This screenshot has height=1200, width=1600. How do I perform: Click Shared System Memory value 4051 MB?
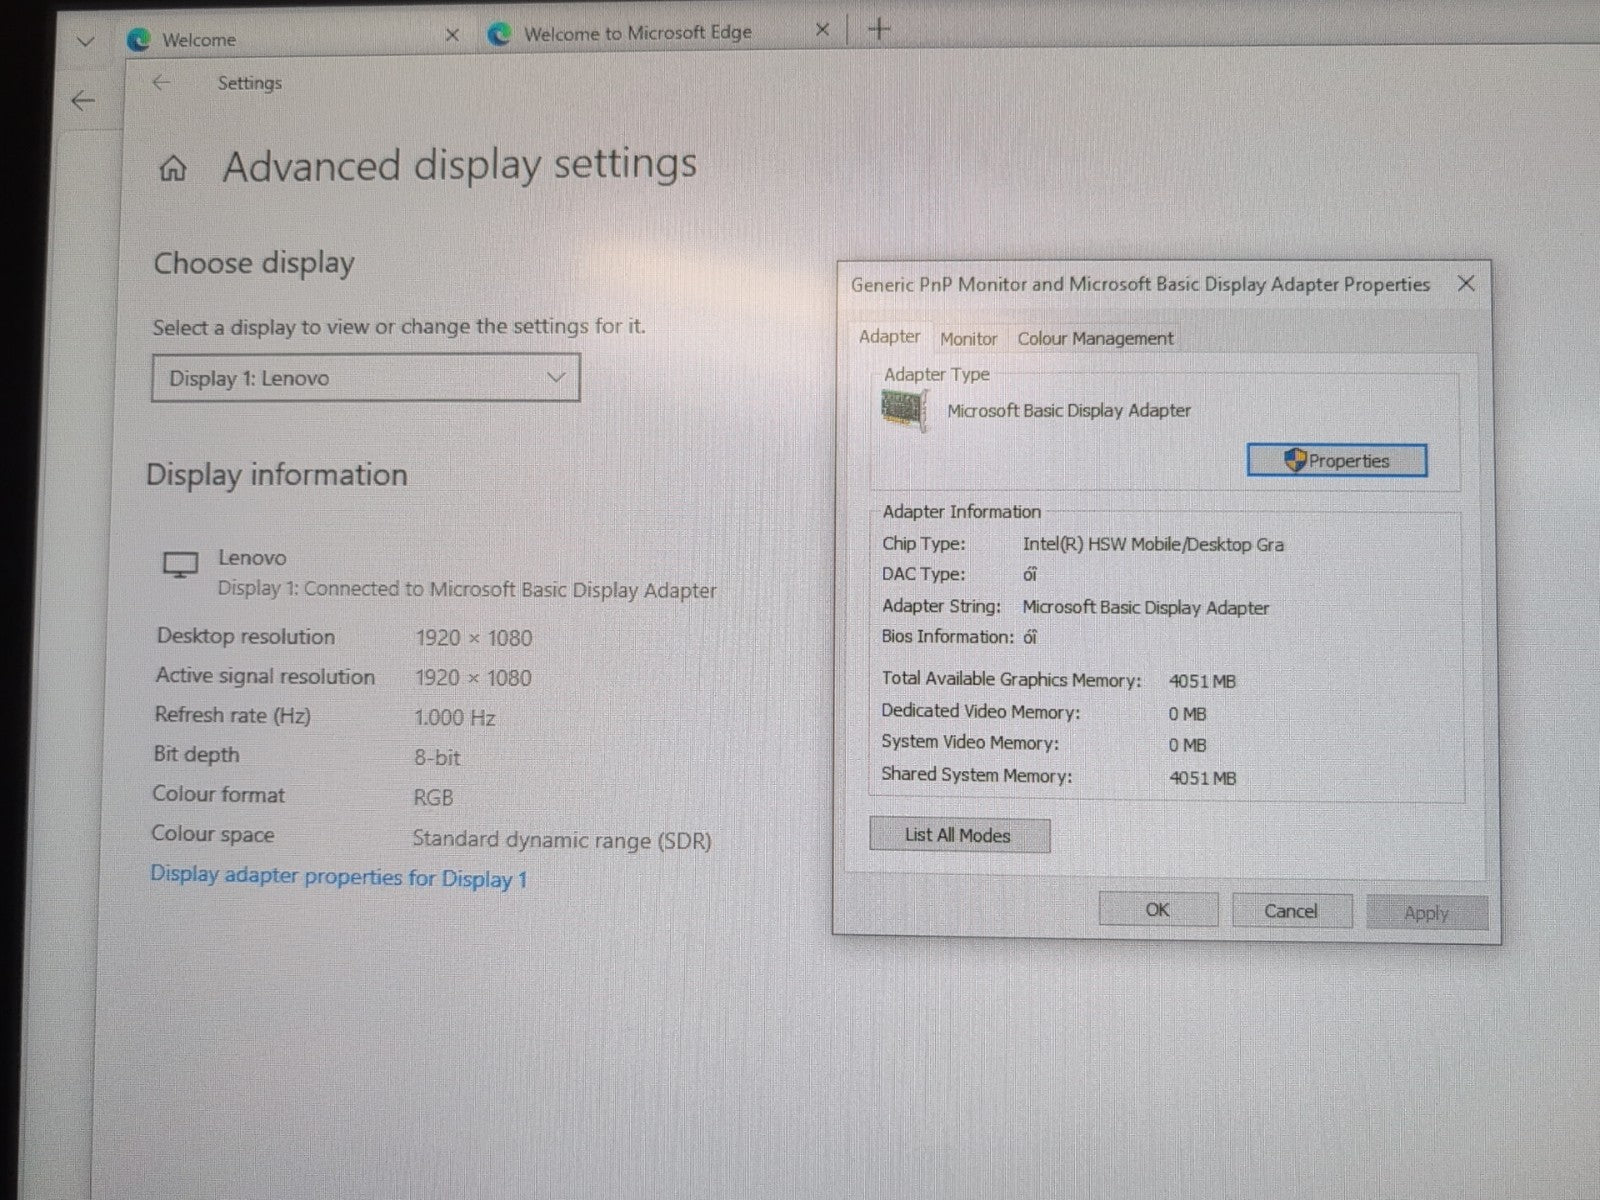point(1202,778)
